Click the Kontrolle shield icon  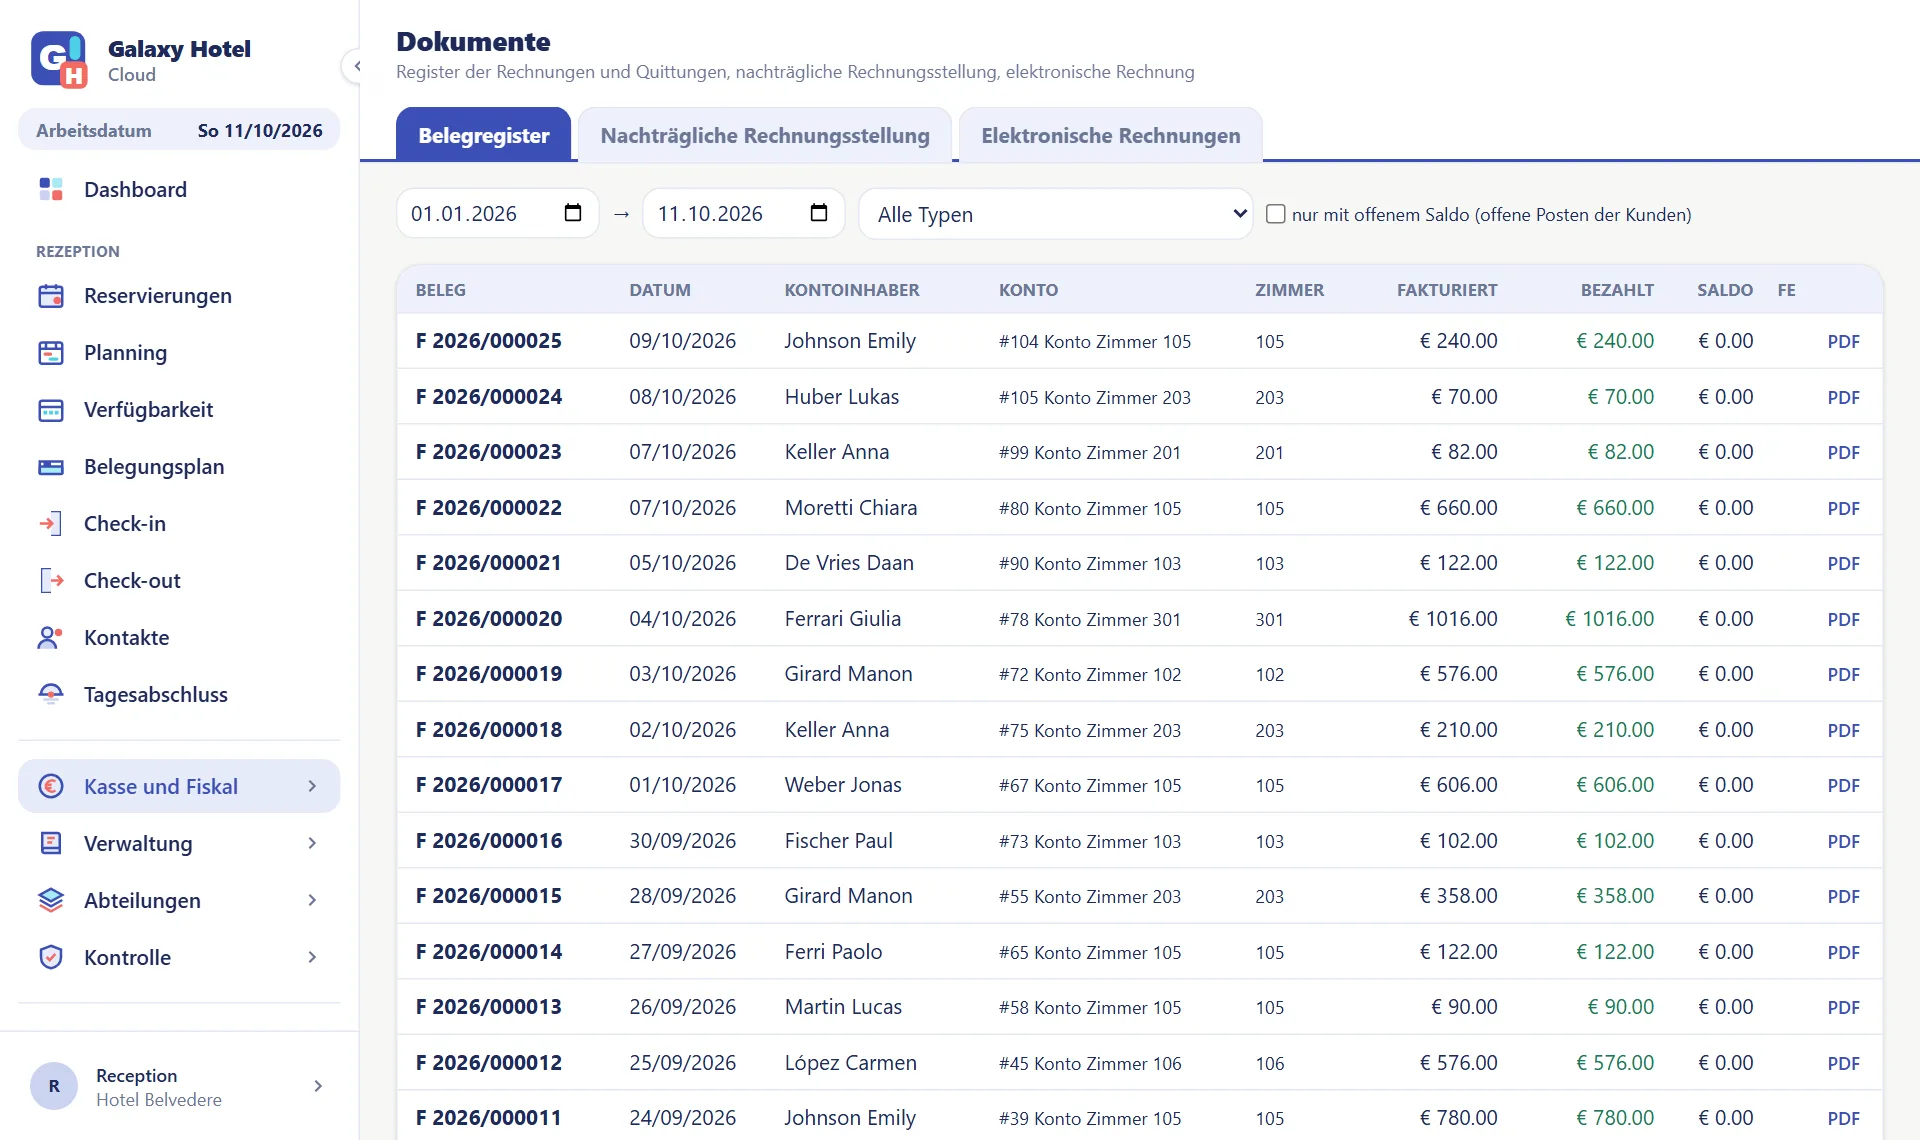coord(51,958)
